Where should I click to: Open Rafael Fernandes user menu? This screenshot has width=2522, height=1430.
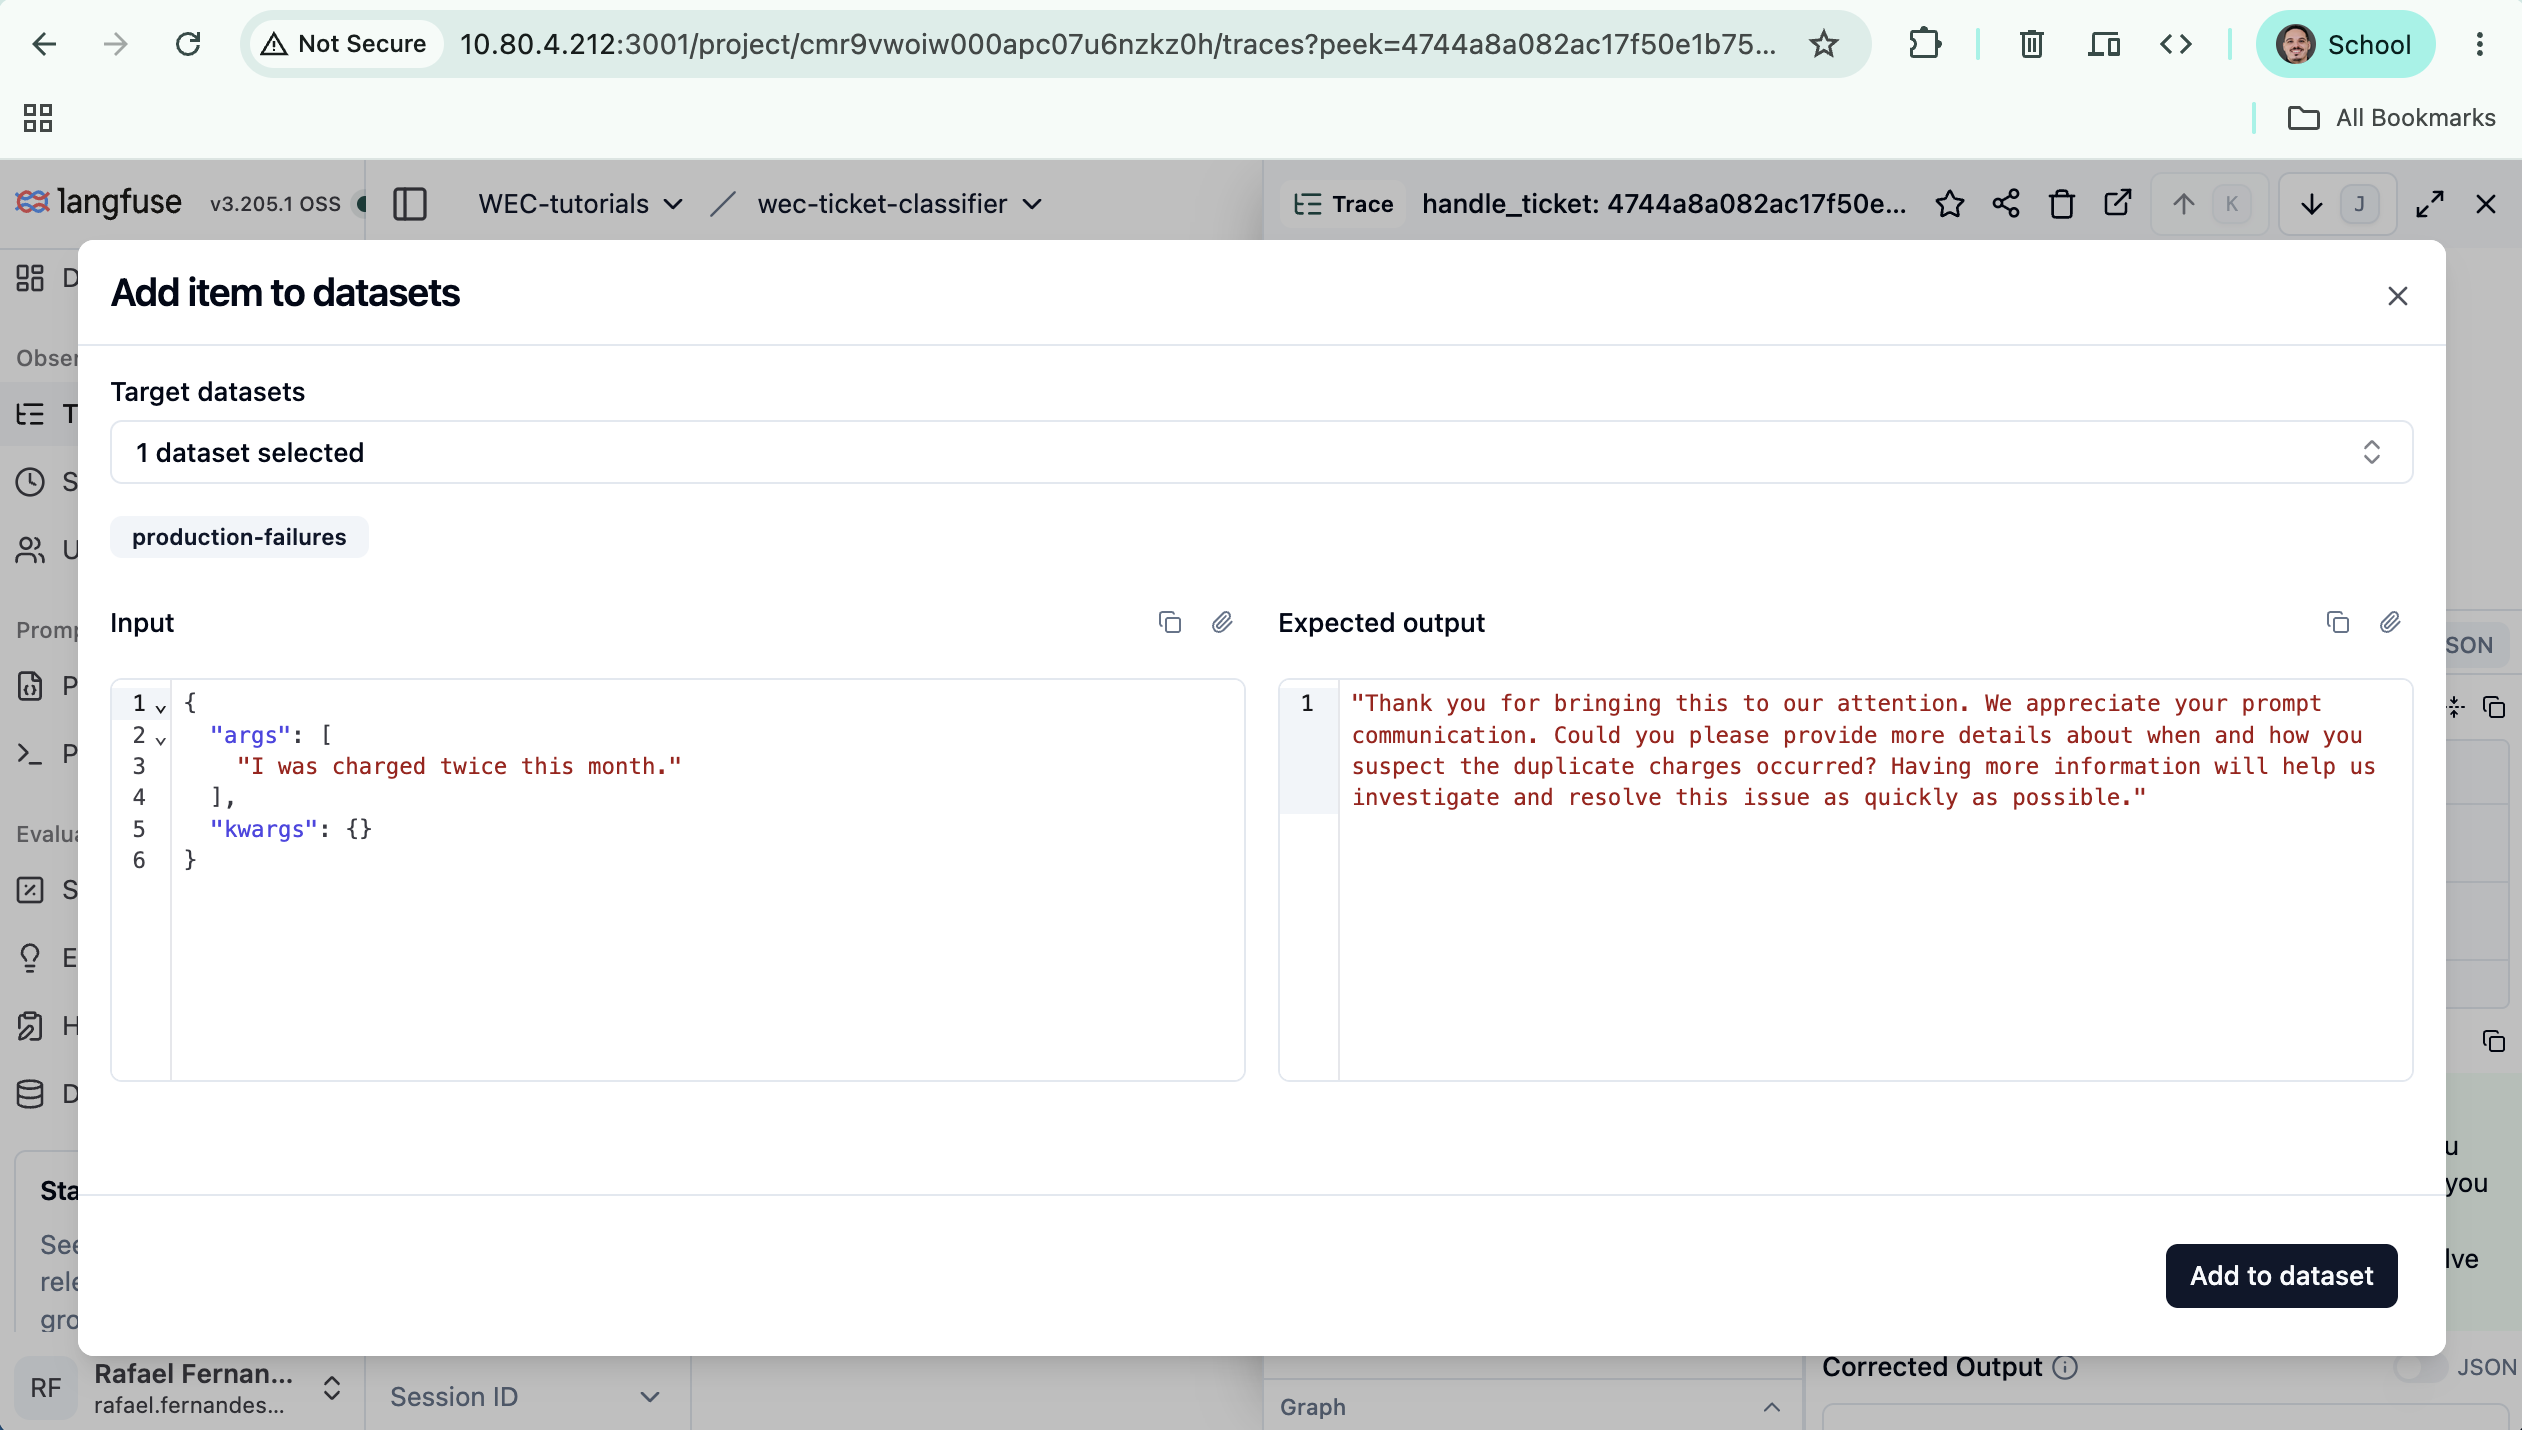point(182,1388)
